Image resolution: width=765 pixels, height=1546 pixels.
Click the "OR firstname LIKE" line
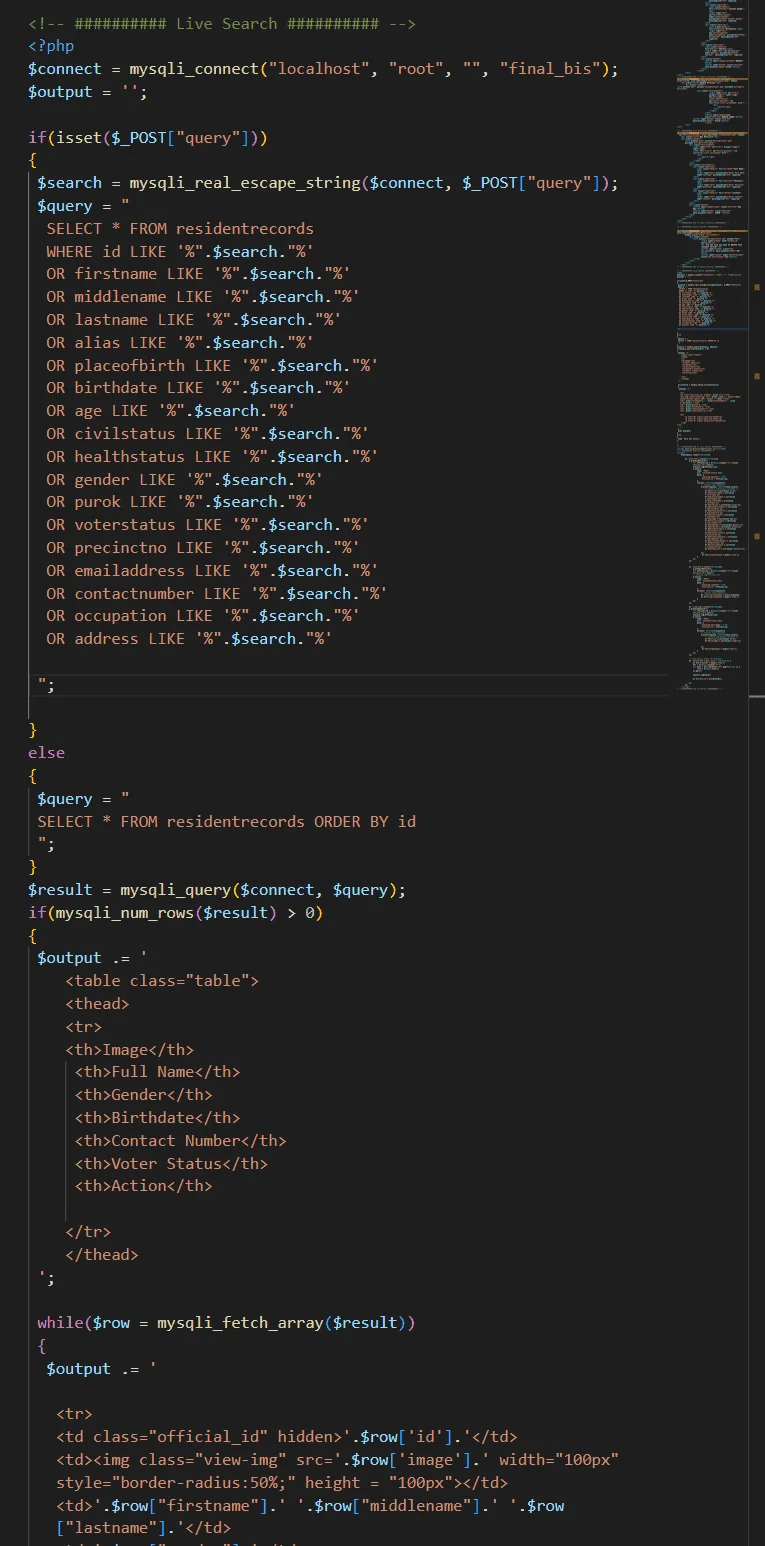point(198,274)
